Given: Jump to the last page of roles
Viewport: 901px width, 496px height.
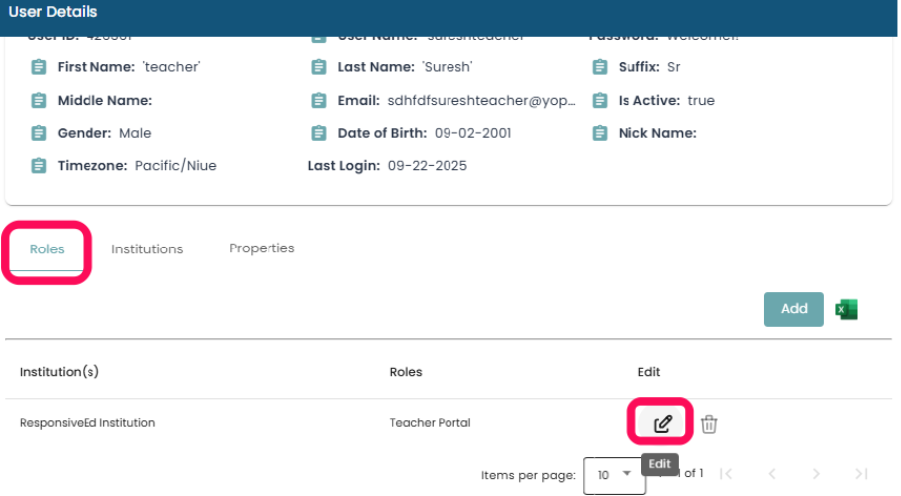Looking at the screenshot, I should pos(861,474).
